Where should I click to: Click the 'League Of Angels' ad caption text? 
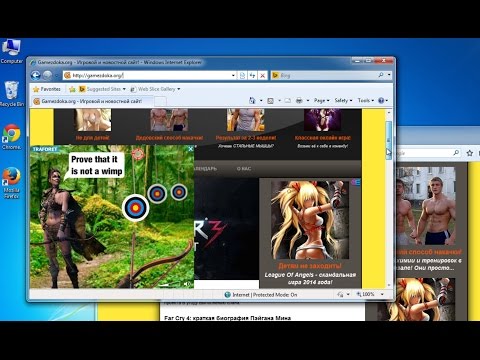pyautogui.click(x=310, y=278)
